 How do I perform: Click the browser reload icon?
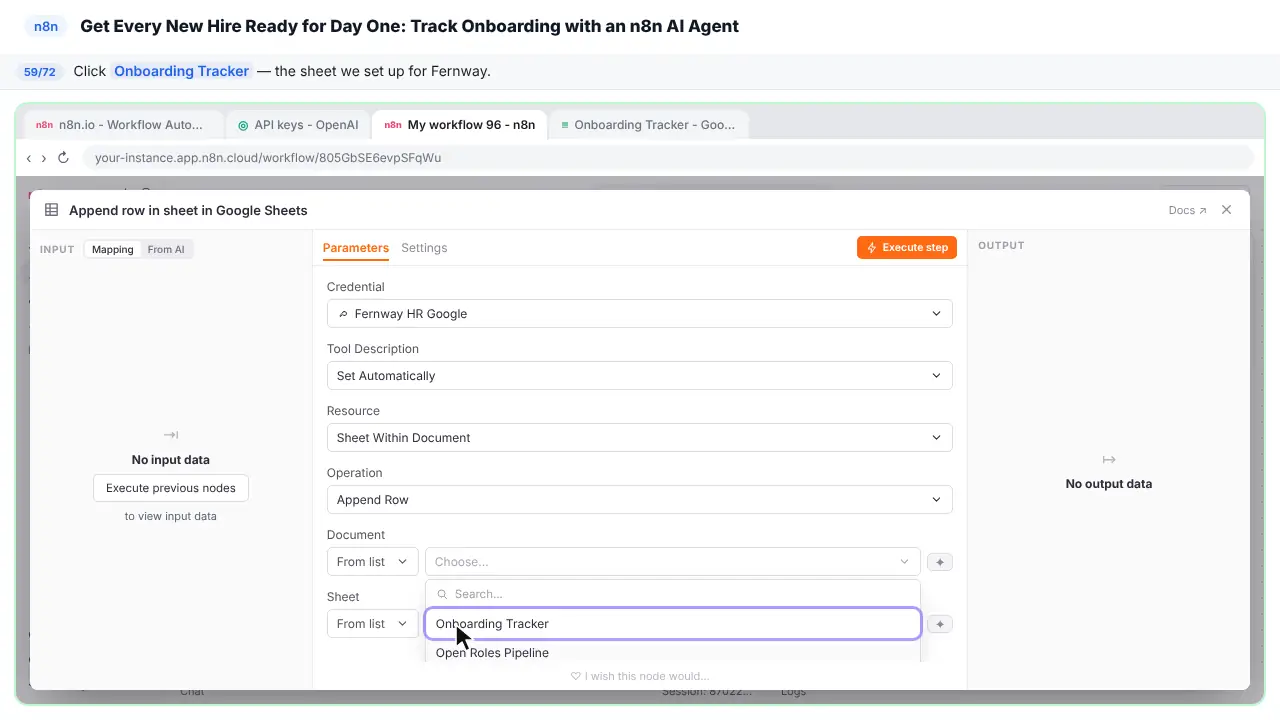(x=63, y=158)
